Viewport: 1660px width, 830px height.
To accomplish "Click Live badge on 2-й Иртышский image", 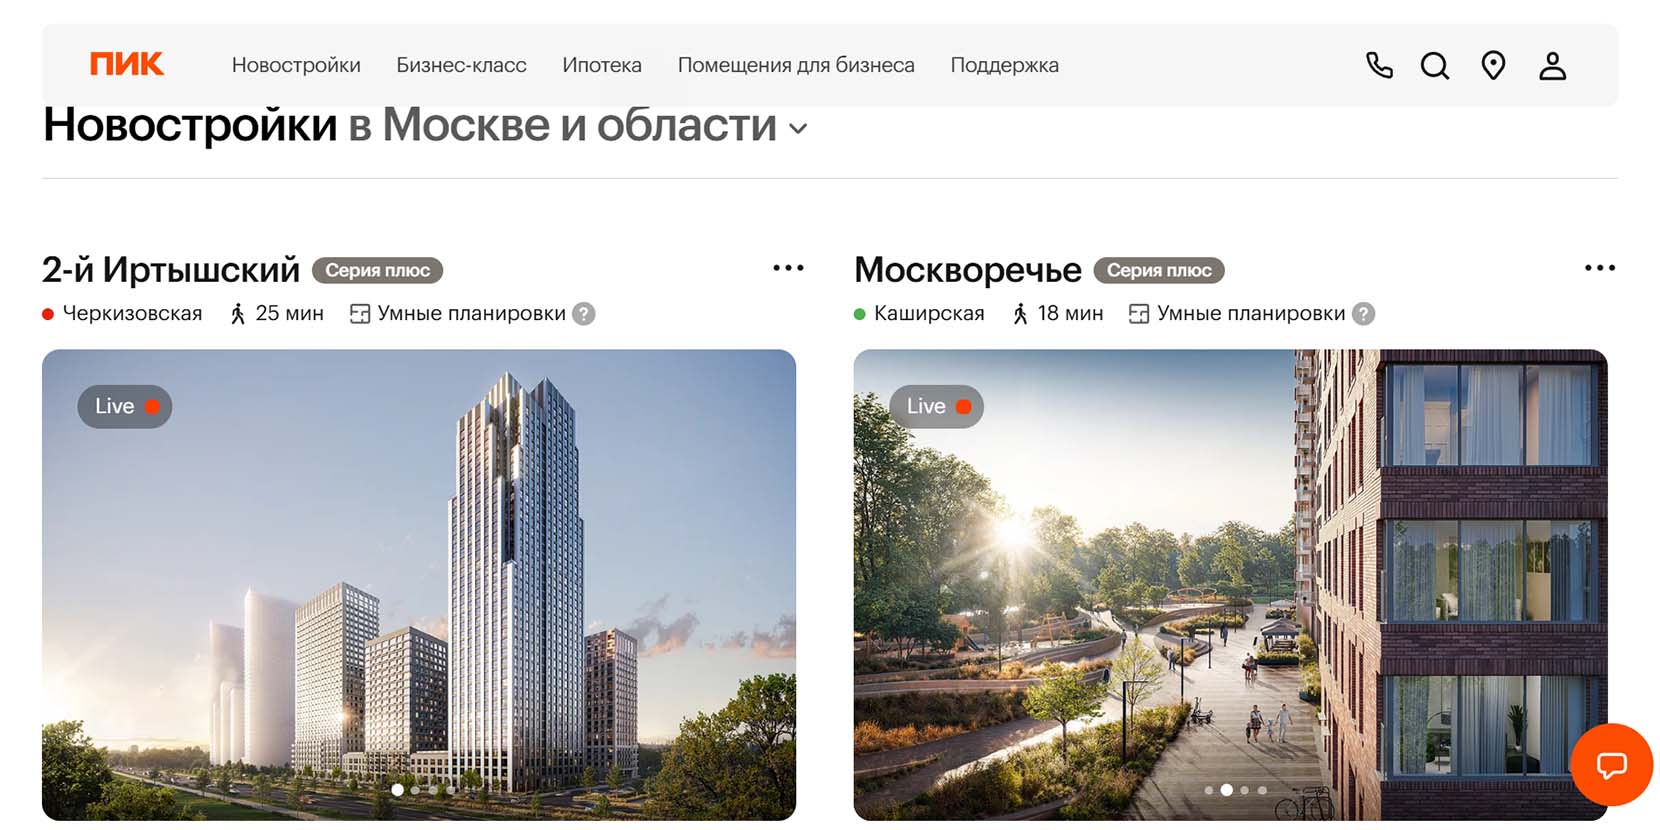I will [x=125, y=406].
